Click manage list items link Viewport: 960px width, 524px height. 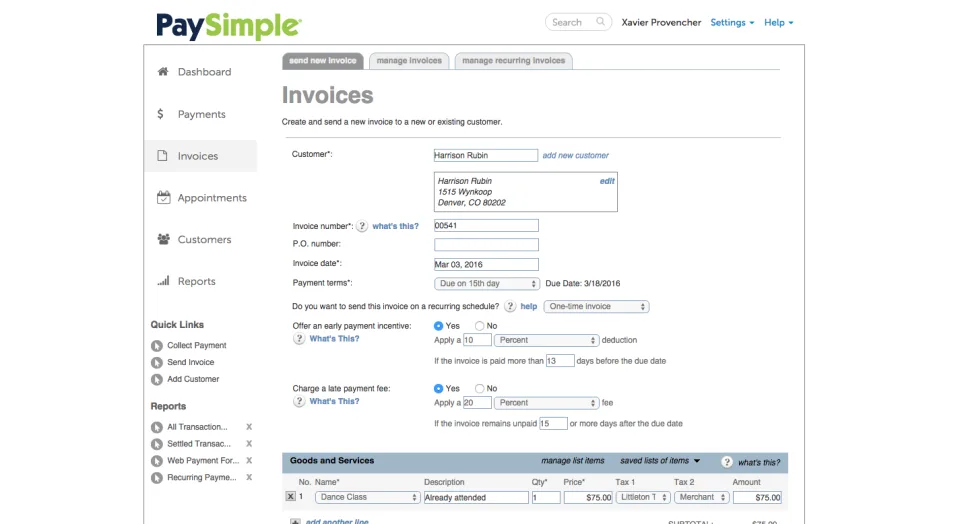coord(572,460)
